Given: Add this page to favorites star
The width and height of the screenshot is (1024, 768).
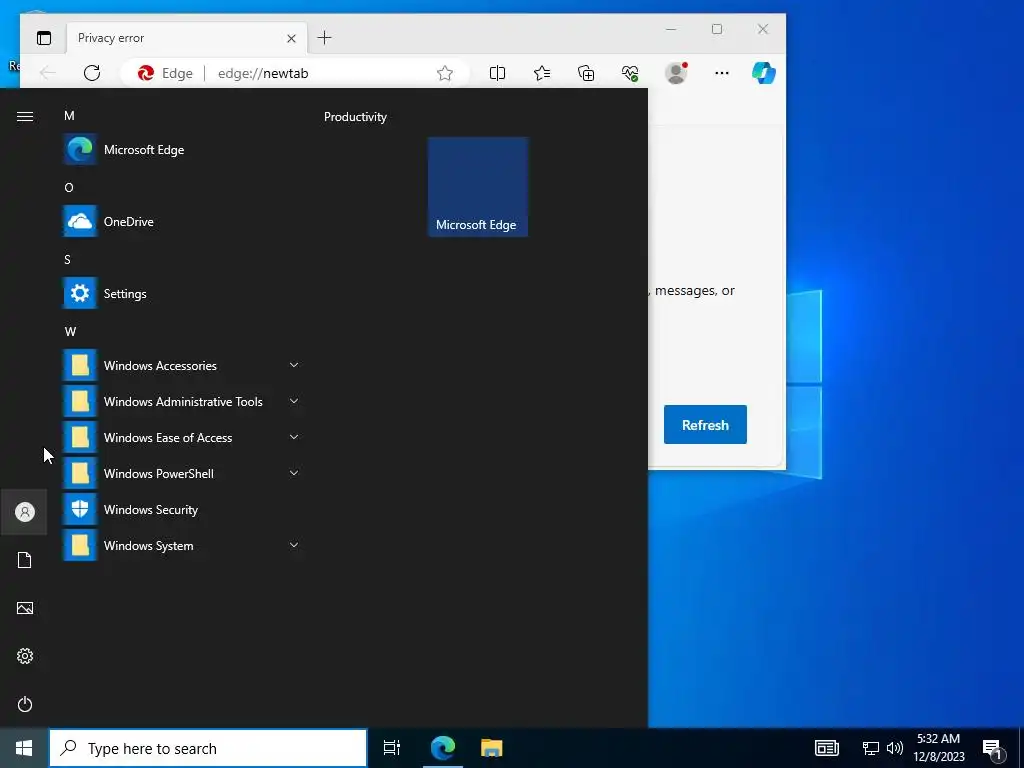Looking at the screenshot, I should click(x=445, y=73).
